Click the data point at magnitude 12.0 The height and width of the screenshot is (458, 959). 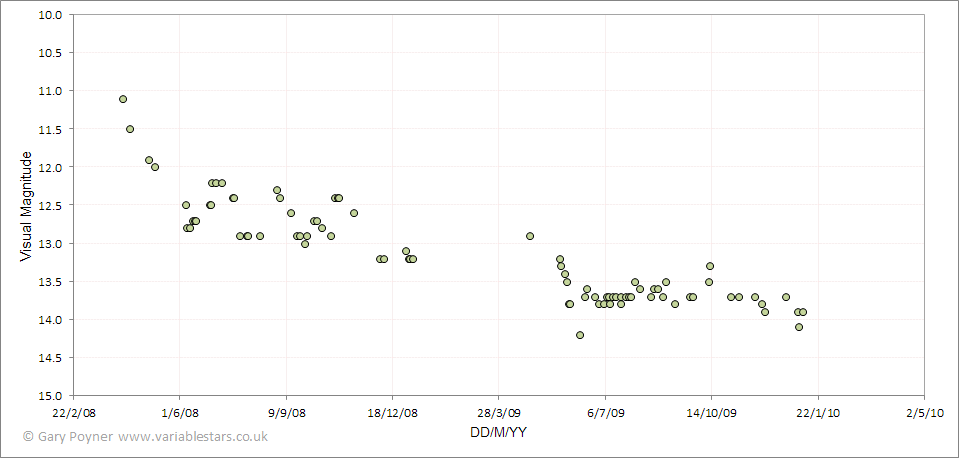155,167
